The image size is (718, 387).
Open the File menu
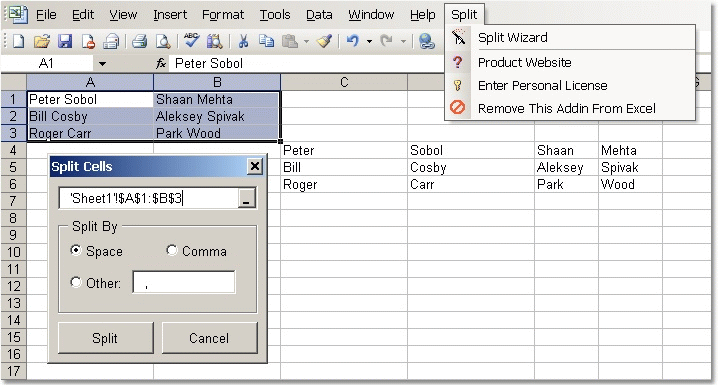(46, 15)
